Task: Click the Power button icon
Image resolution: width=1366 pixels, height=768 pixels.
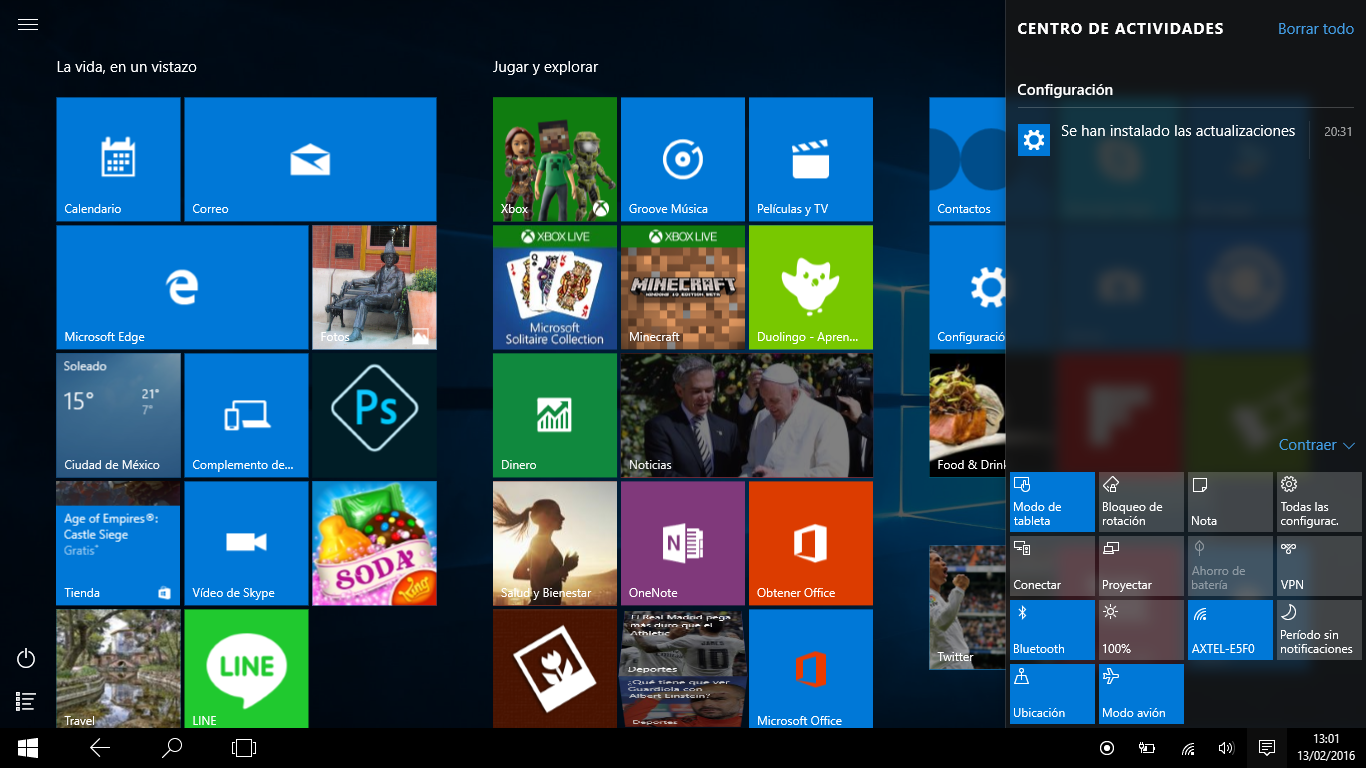Action: (x=27, y=658)
